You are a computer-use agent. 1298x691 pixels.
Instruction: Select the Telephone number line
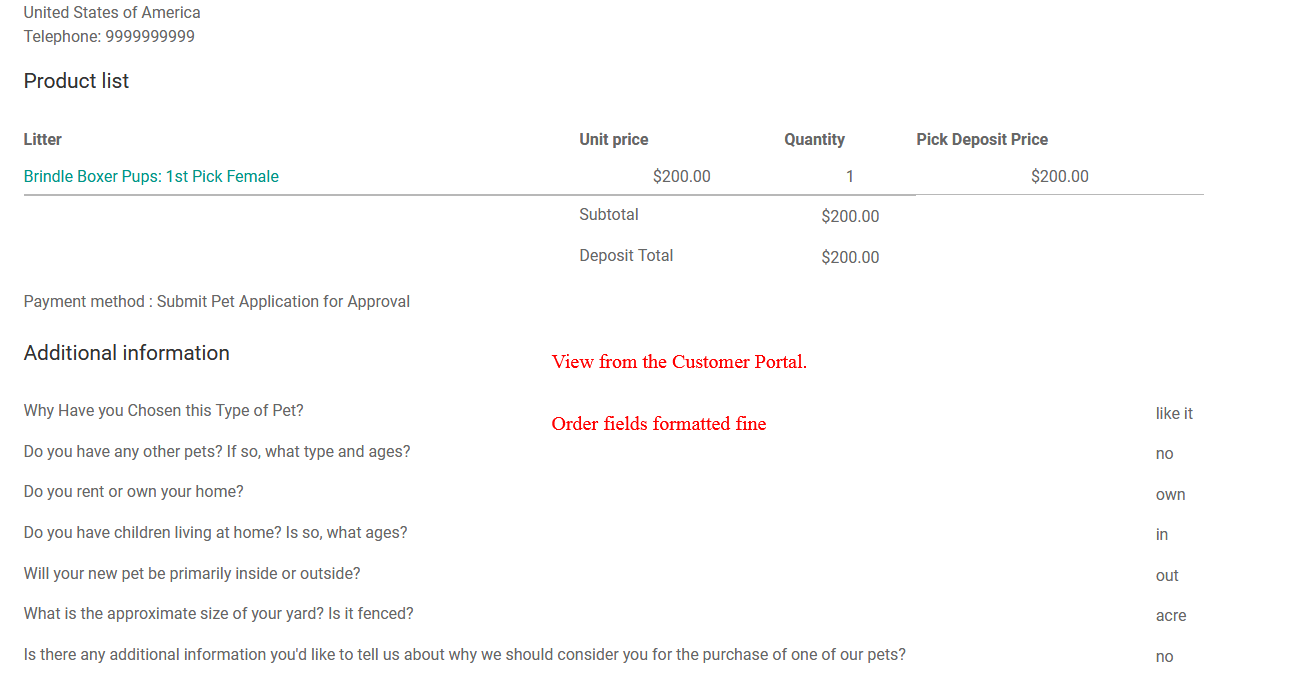coord(109,36)
